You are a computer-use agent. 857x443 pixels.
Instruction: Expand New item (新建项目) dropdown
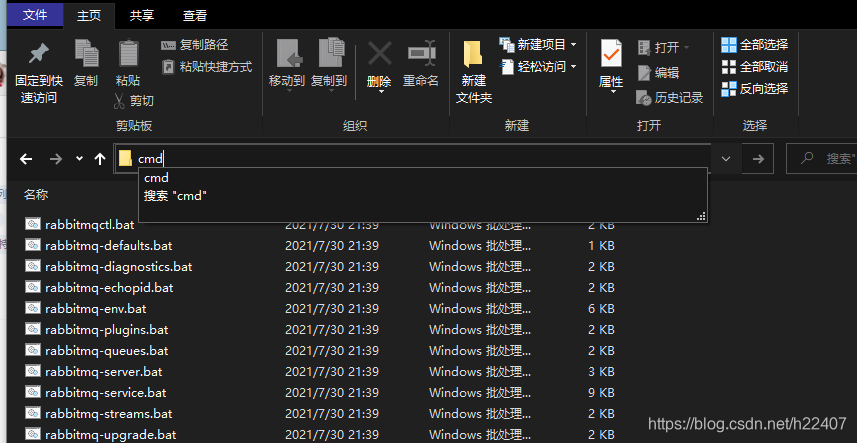(573, 45)
